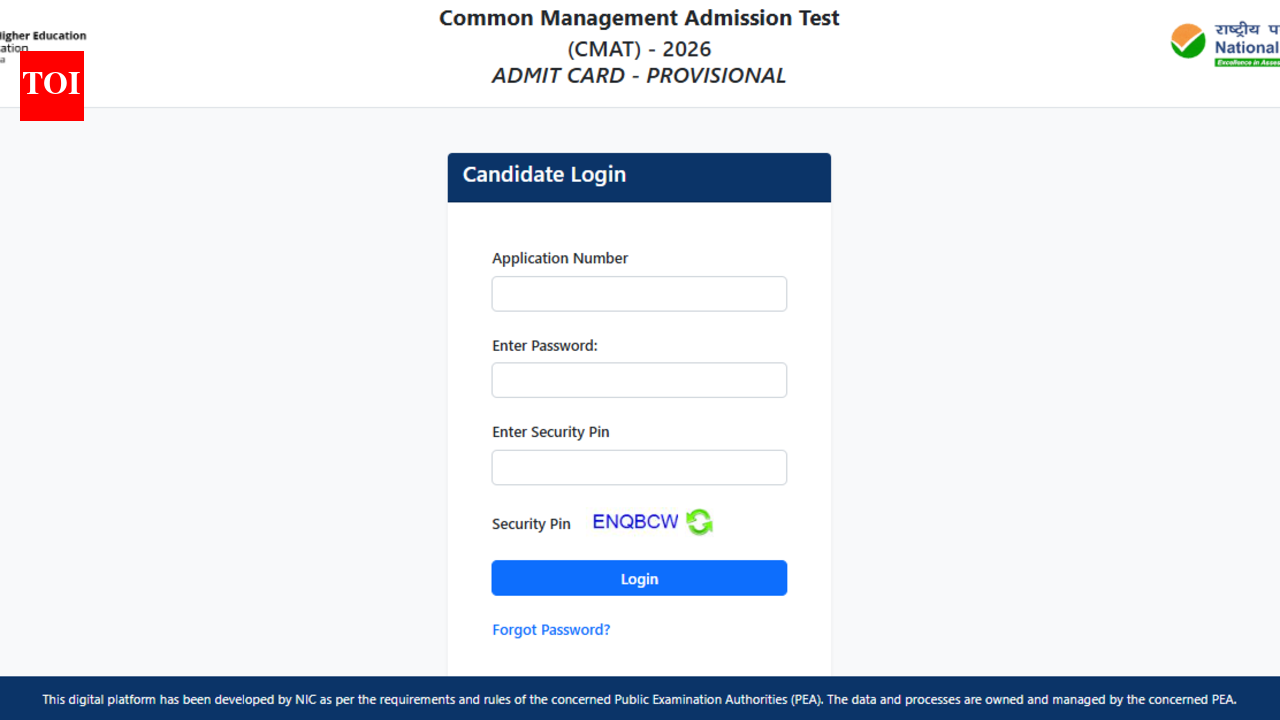Viewport: 1280px width, 720px height.
Task: Click the Security Pin label text
Action: pos(531,523)
